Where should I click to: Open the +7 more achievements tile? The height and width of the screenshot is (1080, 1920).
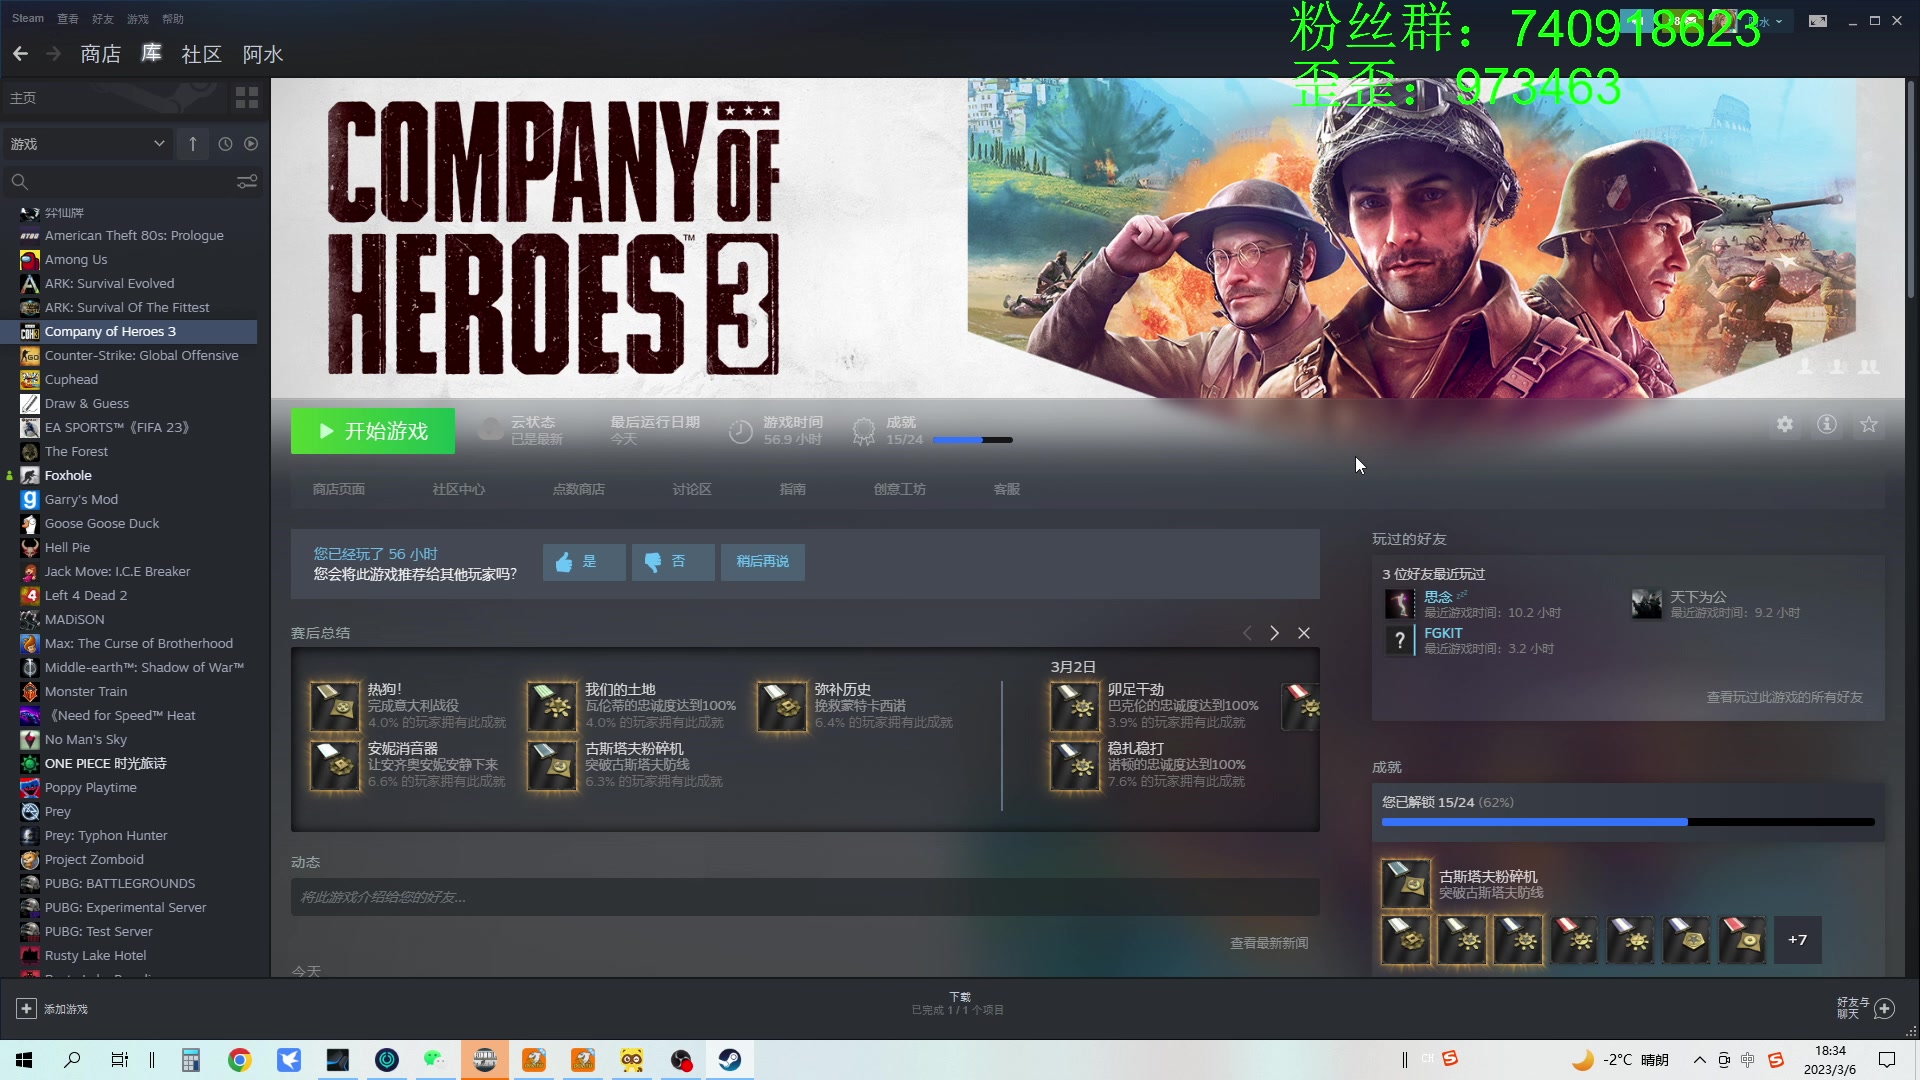click(1798, 940)
